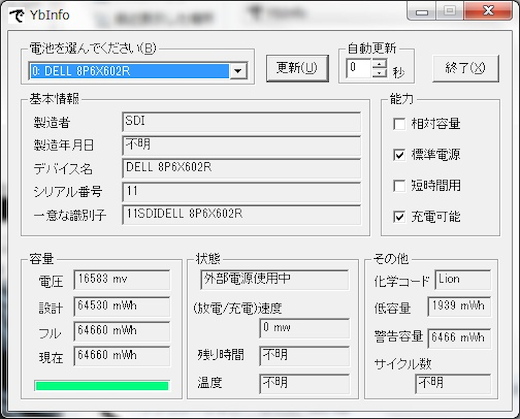Click the デバイス名 field value
The image size is (520, 419).
click(242, 168)
